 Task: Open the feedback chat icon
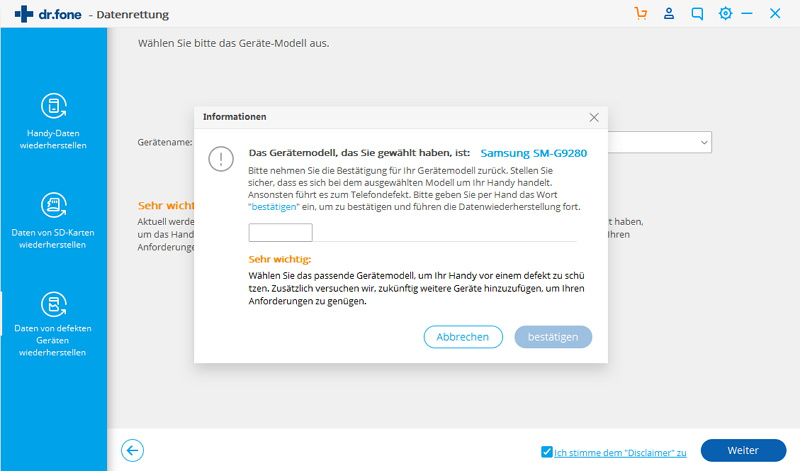[697, 14]
